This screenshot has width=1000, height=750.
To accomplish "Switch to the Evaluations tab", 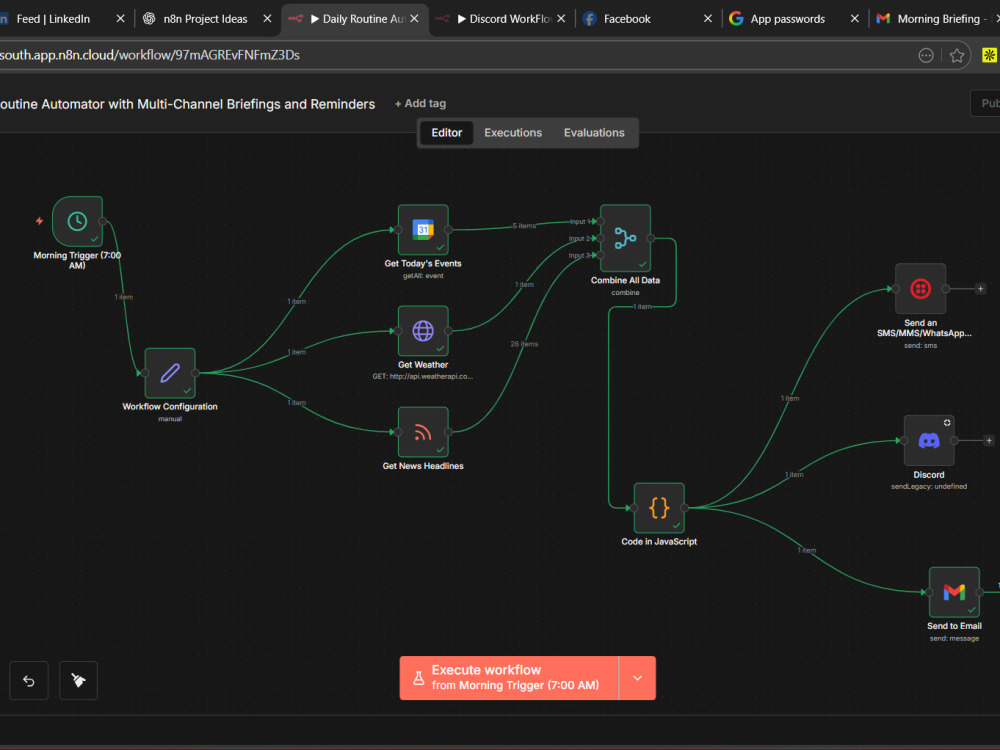I will tap(594, 133).
